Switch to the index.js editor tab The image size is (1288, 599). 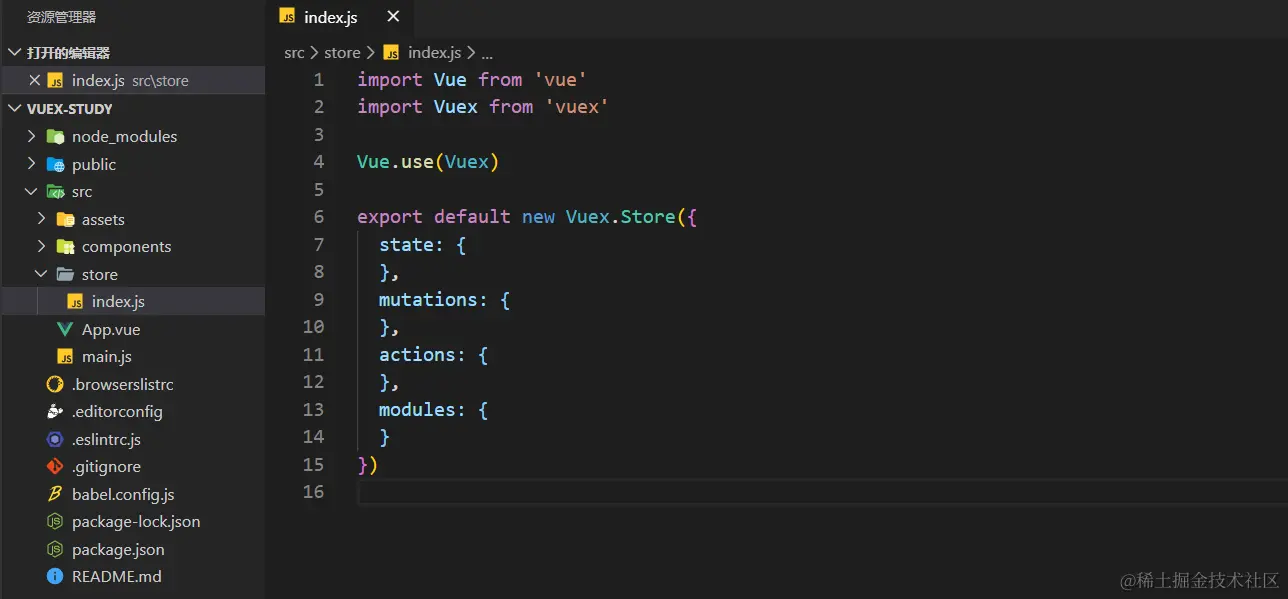[x=339, y=17]
